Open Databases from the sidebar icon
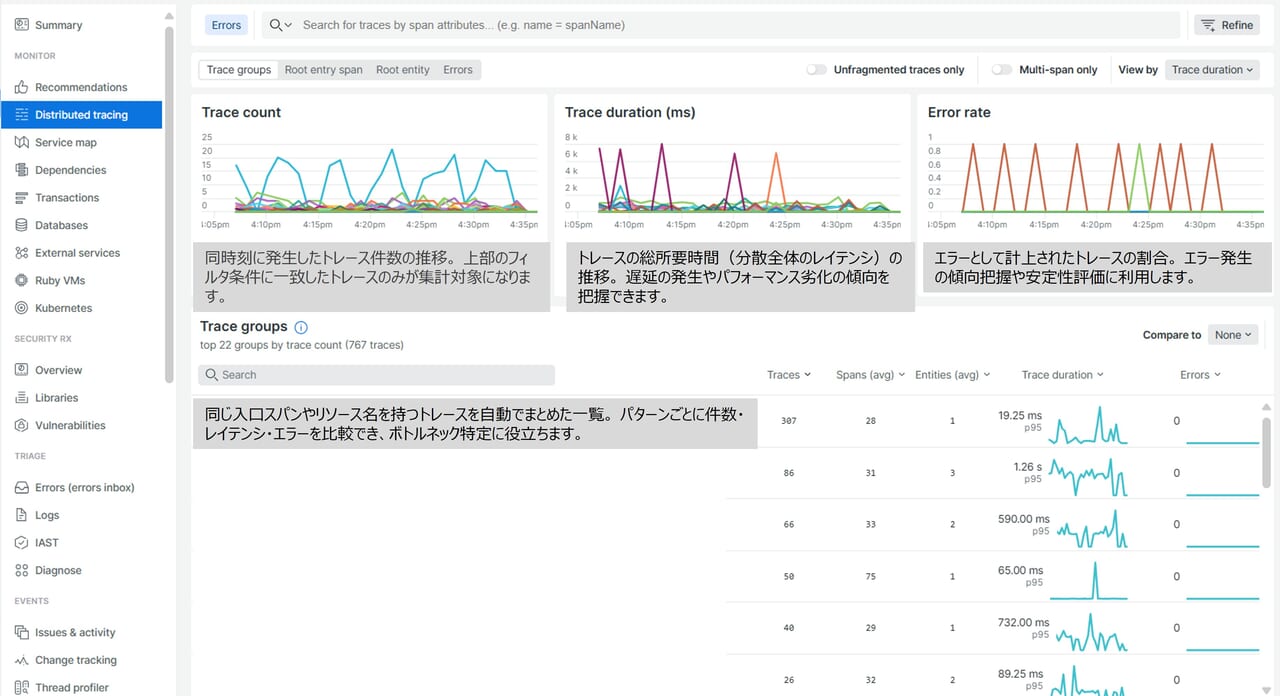This screenshot has width=1280, height=696. point(22,226)
